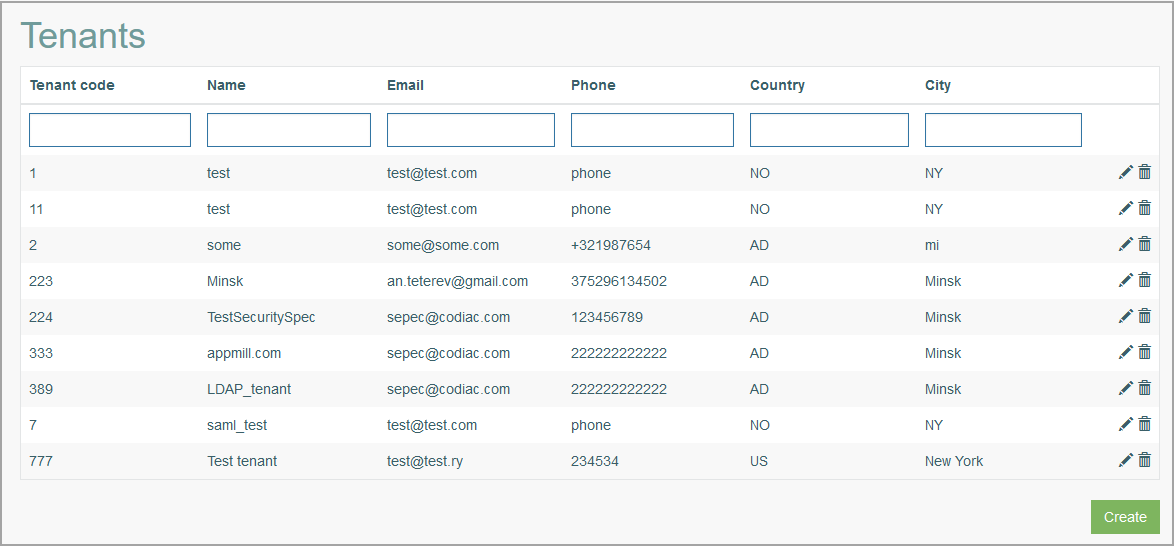Activate the Phone filter field
Viewport: 1174px width, 546px height.
pos(652,130)
